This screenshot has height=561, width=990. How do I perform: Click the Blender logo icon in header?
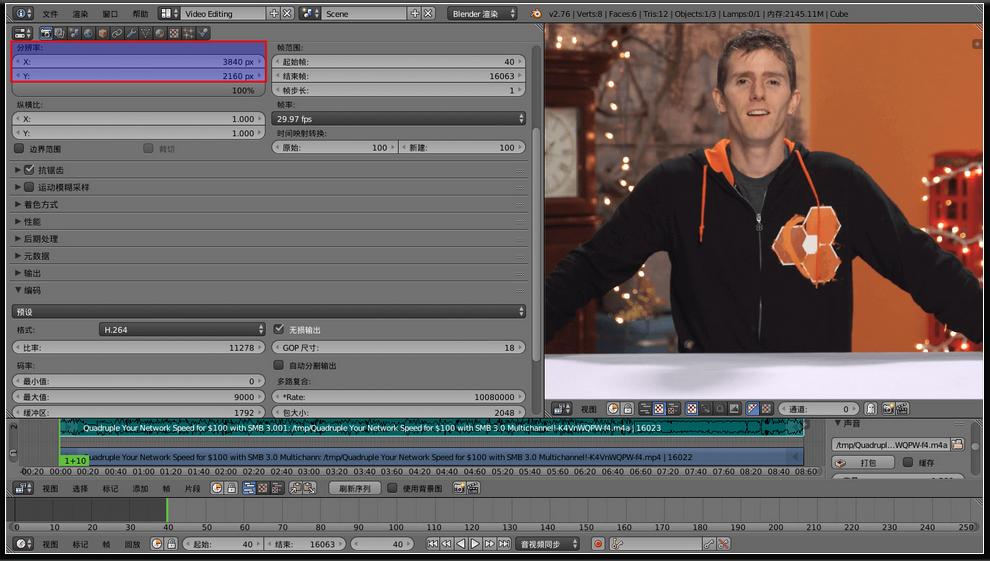pyautogui.click(x=536, y=13)
